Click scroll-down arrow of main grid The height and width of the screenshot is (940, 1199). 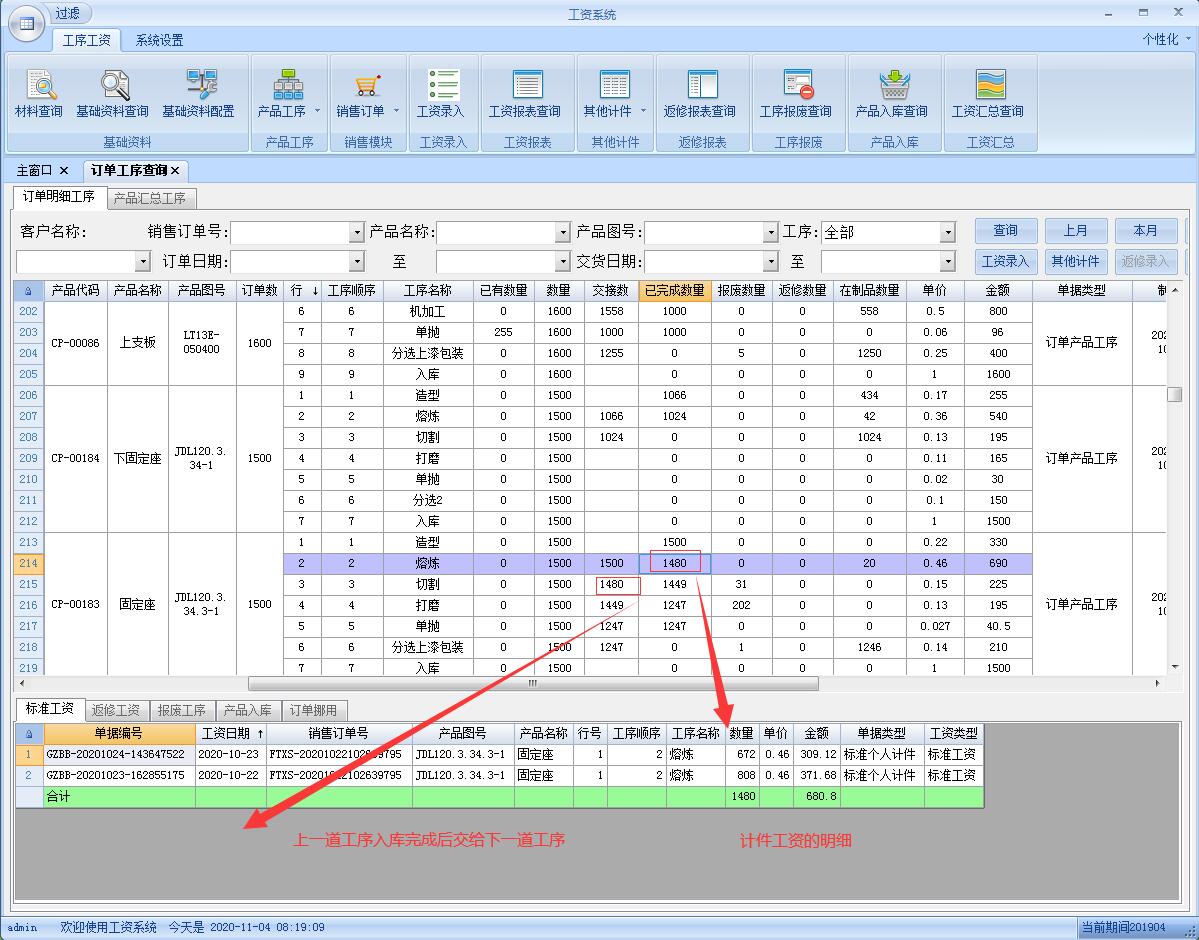click(x=1175, y=668)
